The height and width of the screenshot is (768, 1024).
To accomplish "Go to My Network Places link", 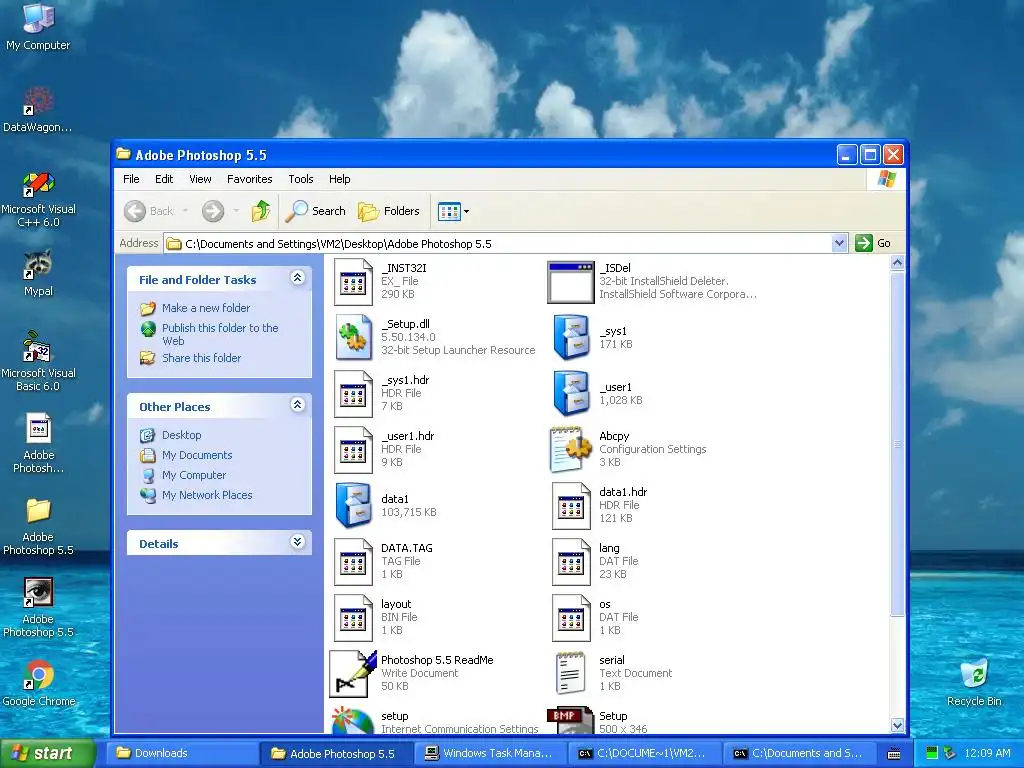I will click(x=207, y=495).
